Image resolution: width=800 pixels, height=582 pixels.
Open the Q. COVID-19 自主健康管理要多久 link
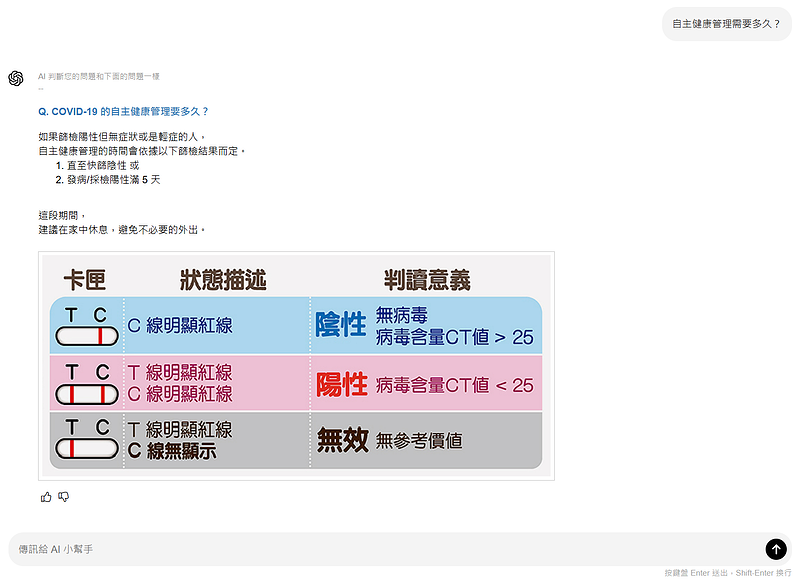tap(123, 111)
